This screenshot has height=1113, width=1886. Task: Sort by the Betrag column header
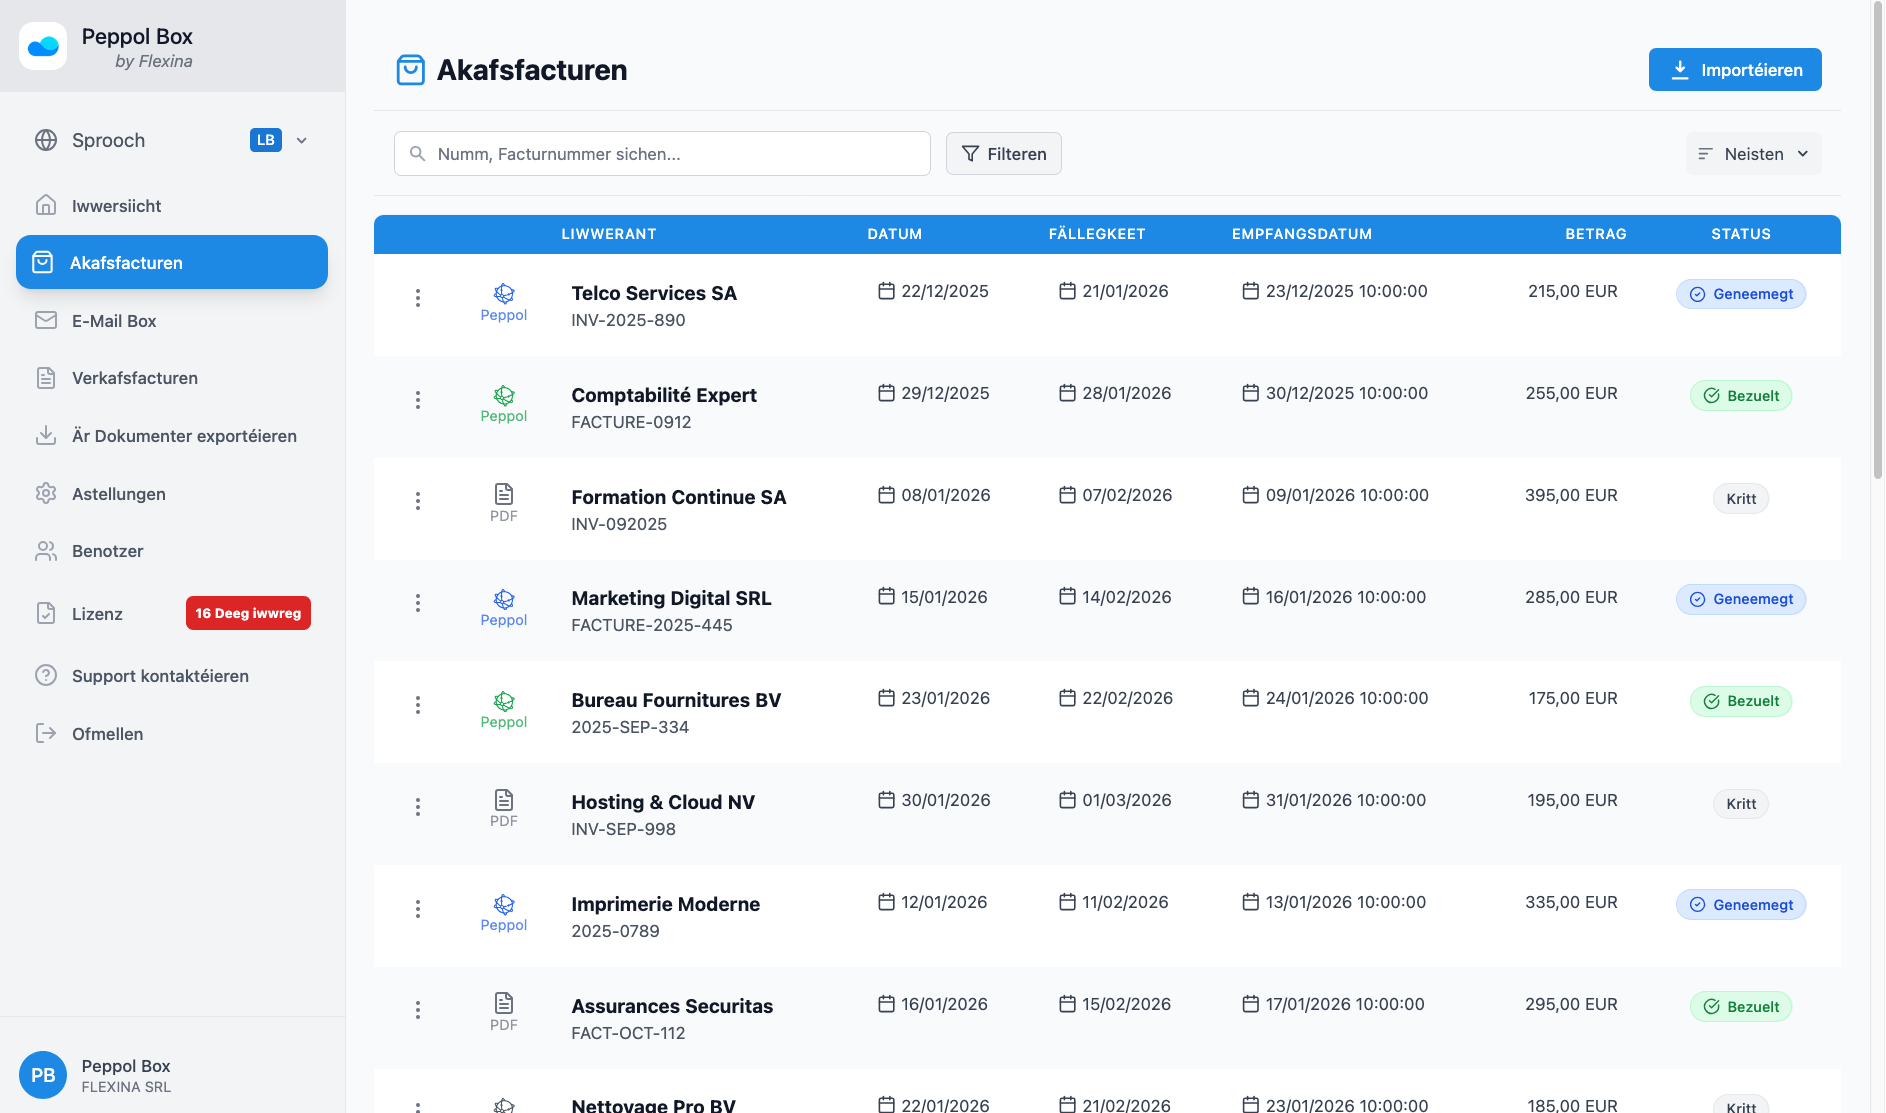point(1595,234)
